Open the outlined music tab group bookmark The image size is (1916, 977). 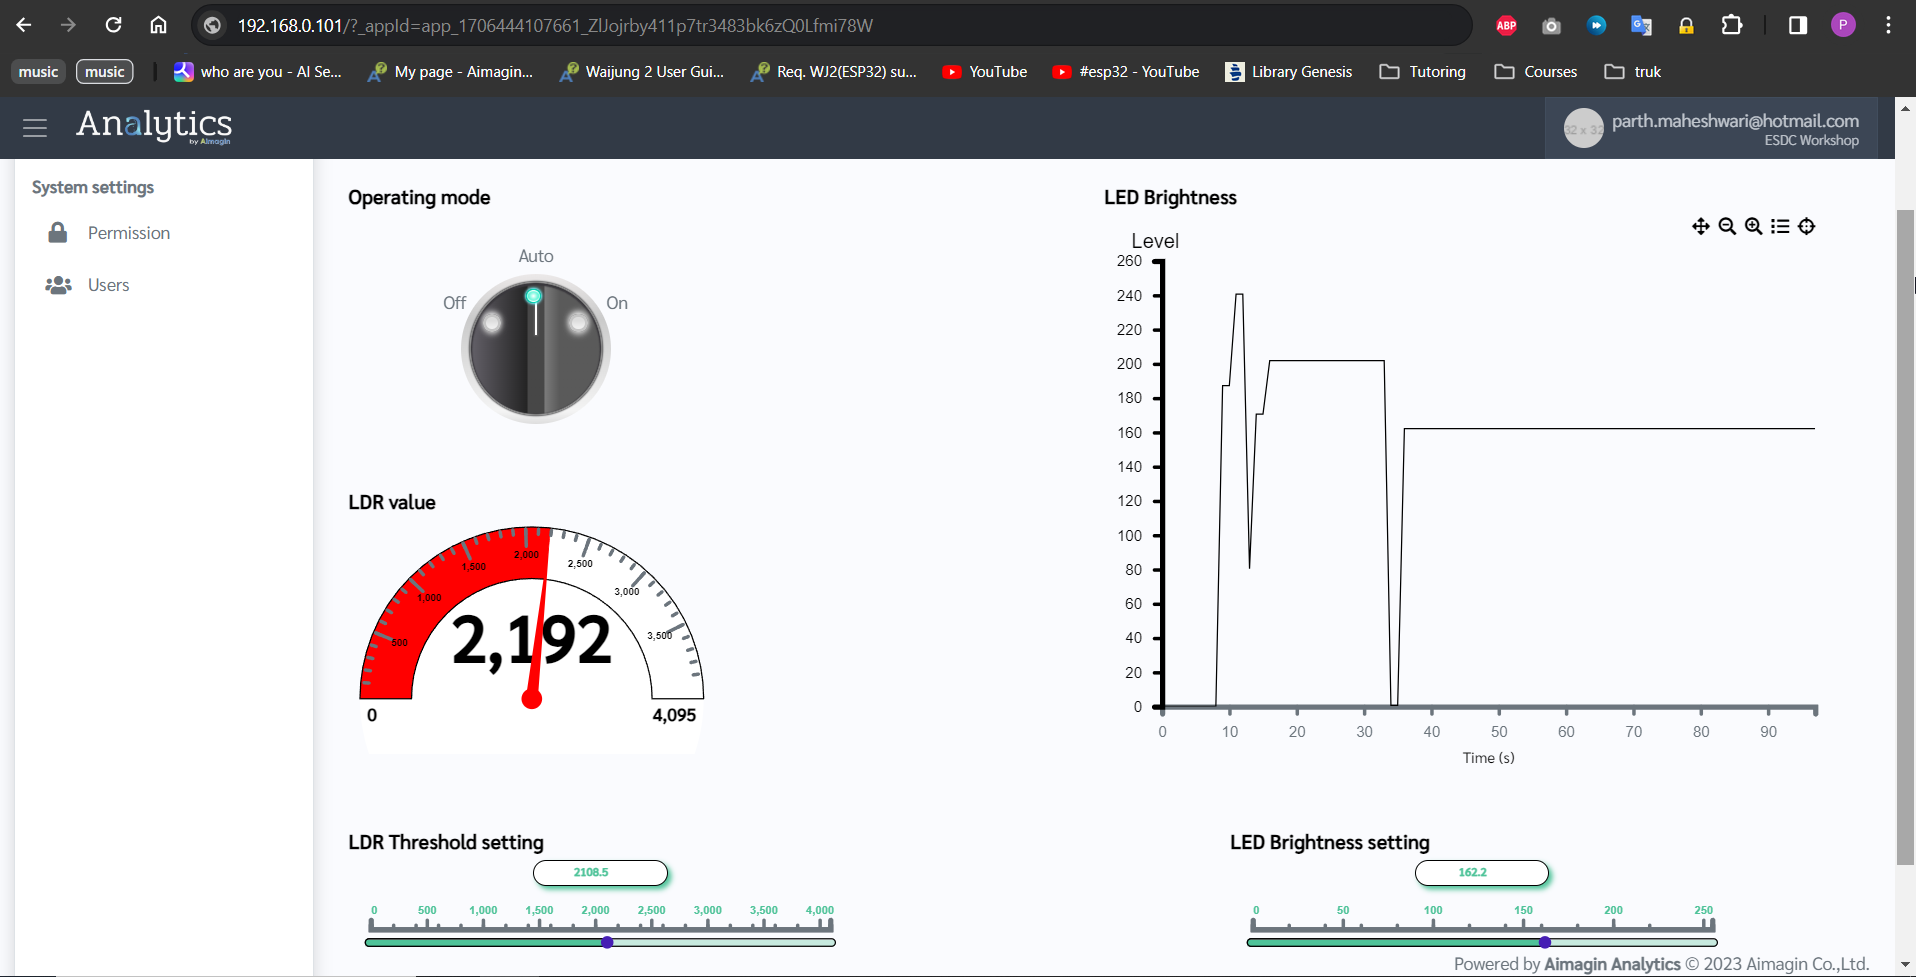(x=105, y=72)
